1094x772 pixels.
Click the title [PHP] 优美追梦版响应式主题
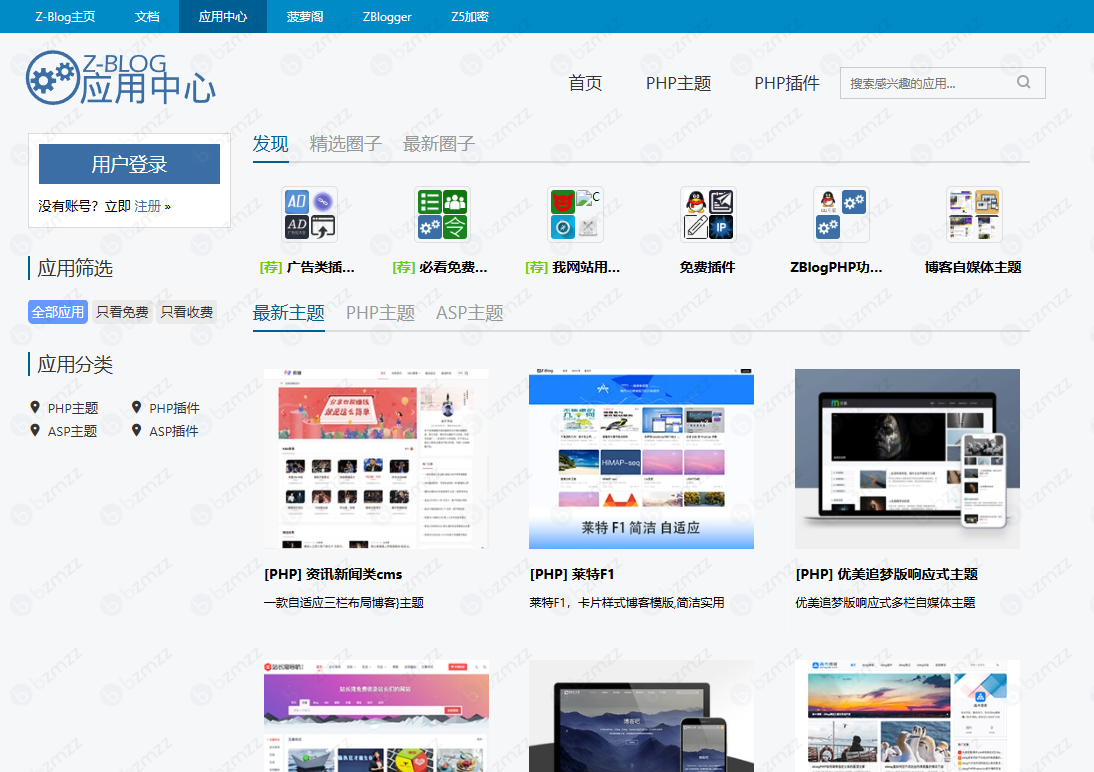point(887,574)
